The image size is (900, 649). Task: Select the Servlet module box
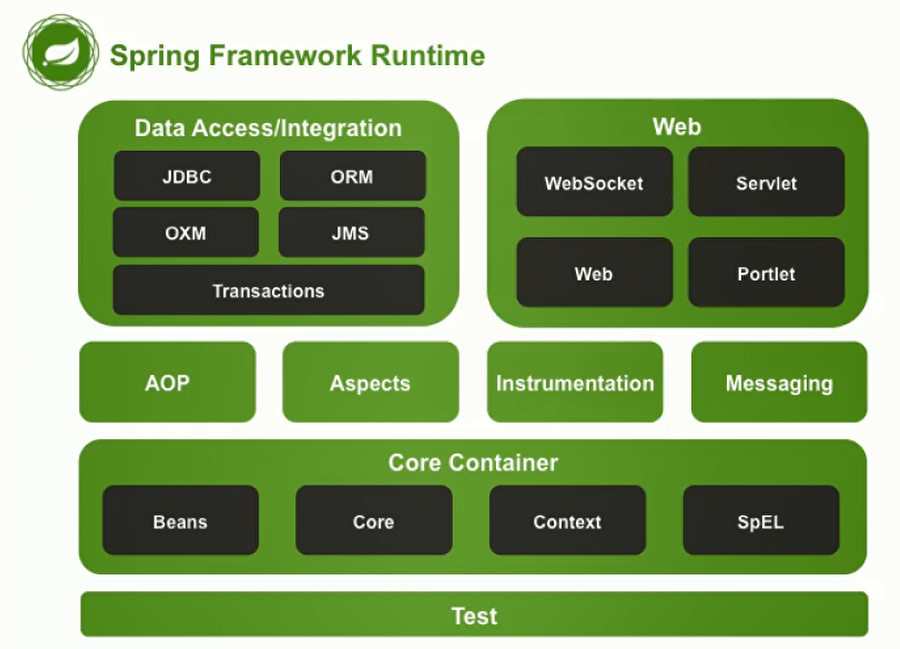point(766,182)
